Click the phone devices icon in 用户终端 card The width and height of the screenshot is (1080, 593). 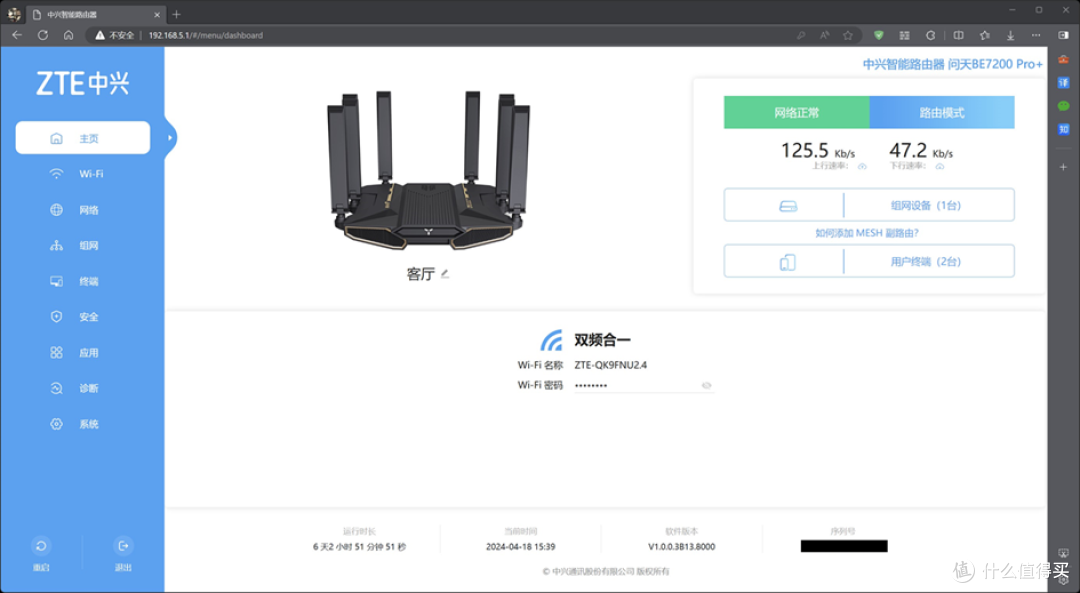pyautogui.click(x=787, y=262)
